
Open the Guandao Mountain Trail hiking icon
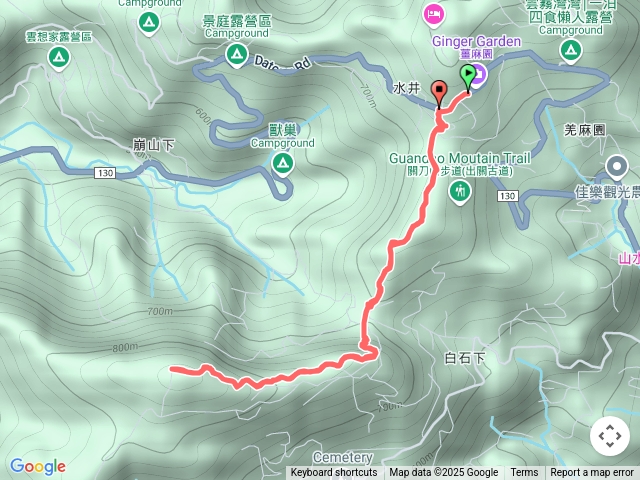460,191
